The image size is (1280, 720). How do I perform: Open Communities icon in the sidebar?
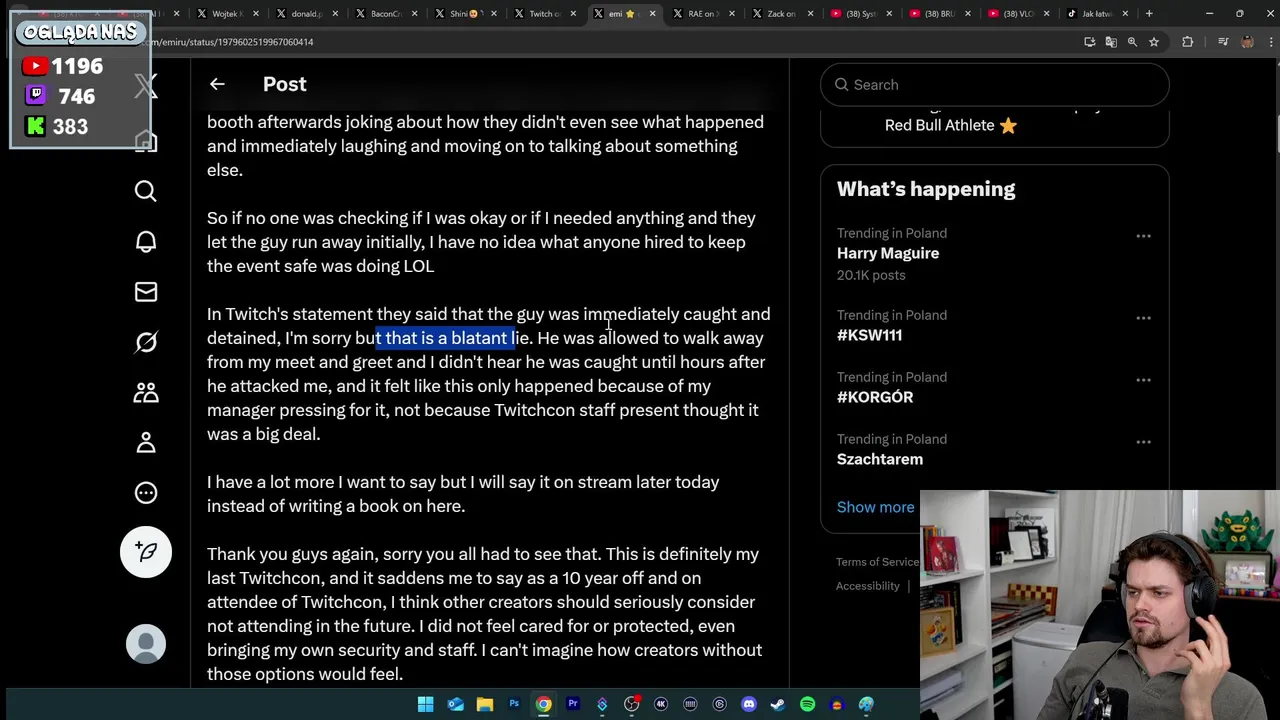[146, 392]
